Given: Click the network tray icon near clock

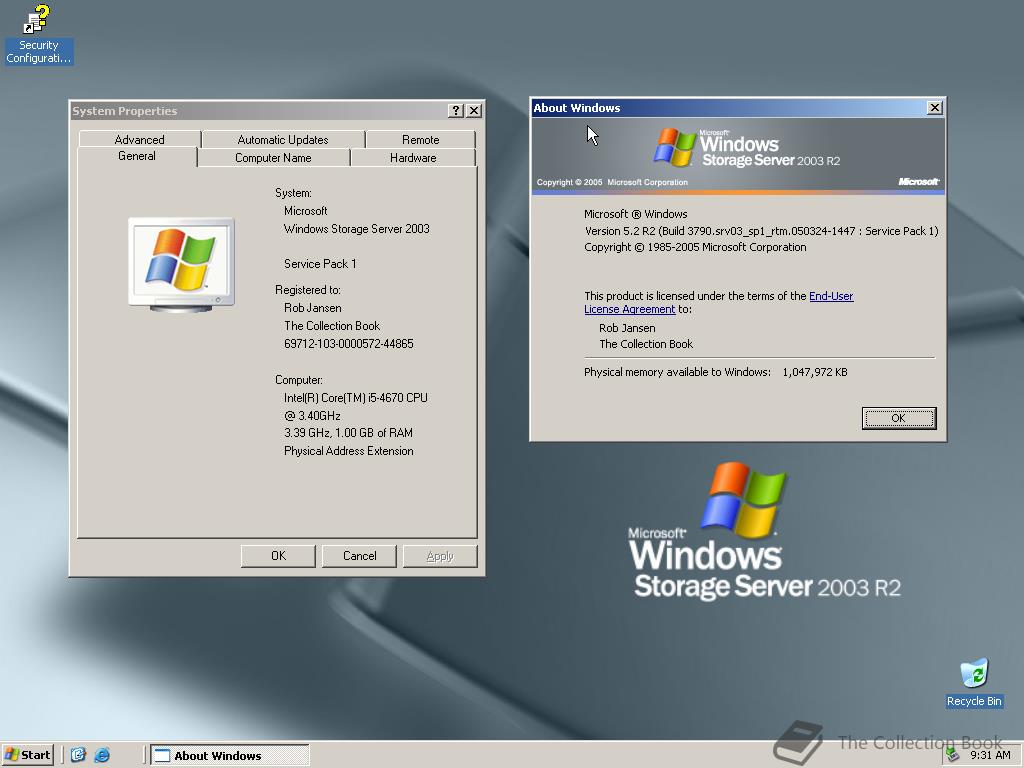Looking at the screenshot, I should (953, 755).
